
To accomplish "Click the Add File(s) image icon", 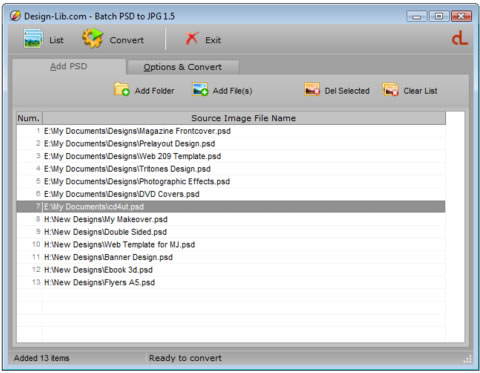I will (200, 89).
